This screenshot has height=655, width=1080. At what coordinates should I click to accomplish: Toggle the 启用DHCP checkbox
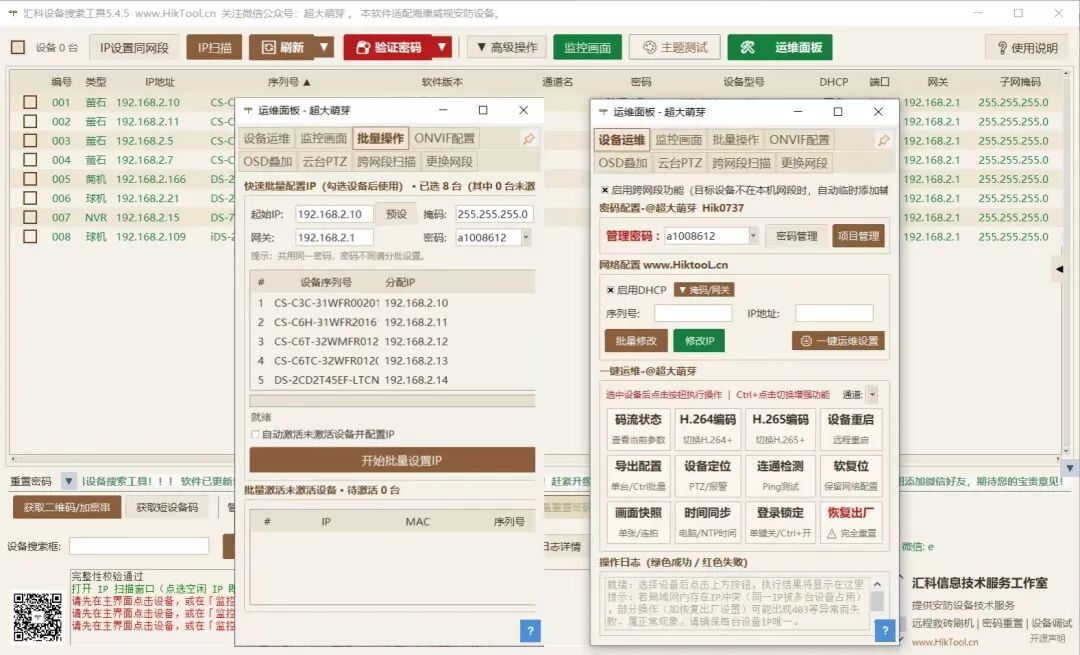pyautogui.click(x=610, y=290)
